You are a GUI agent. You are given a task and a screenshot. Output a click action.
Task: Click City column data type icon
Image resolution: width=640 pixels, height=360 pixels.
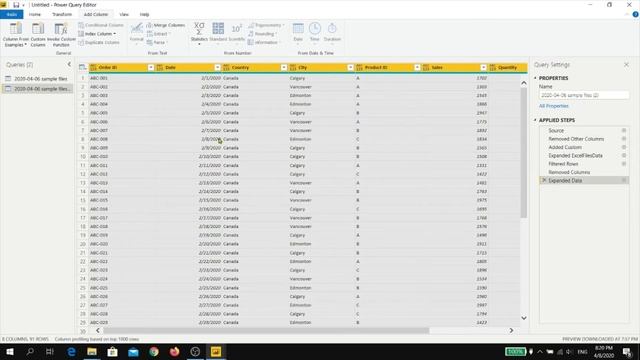pos(293,67)
